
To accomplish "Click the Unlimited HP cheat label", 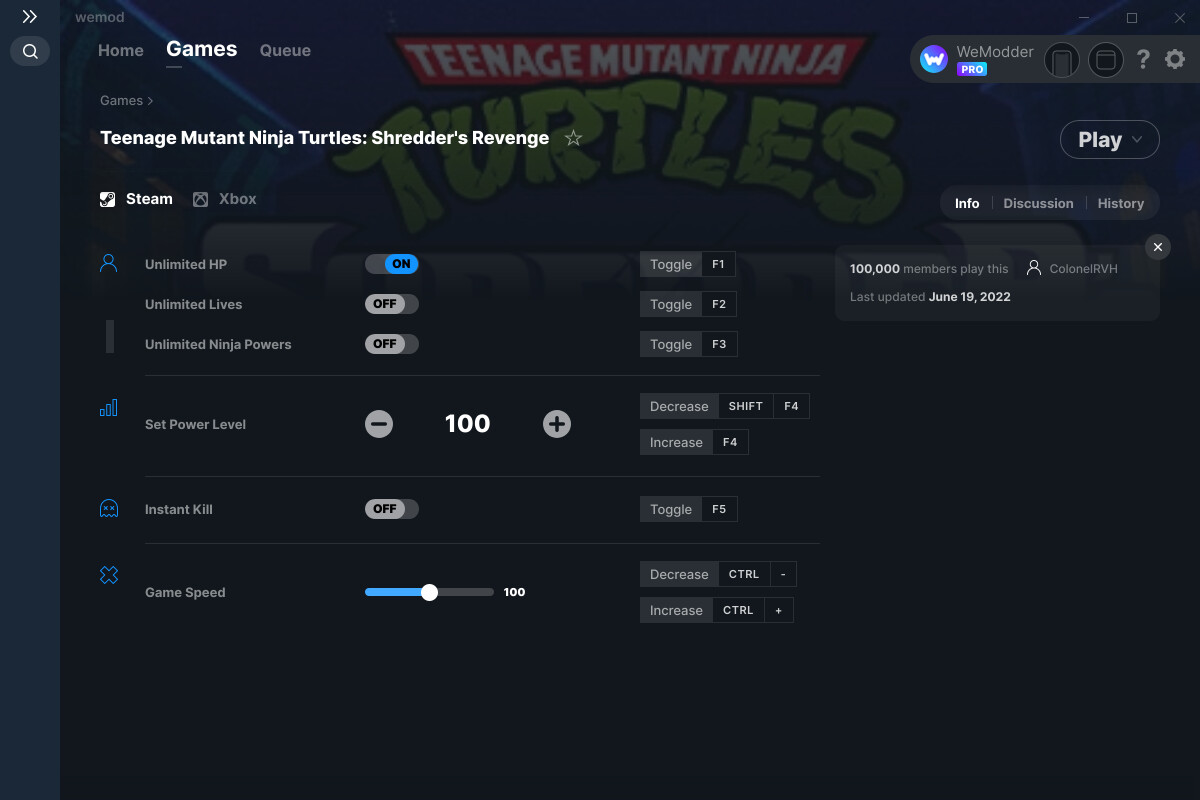I will (186, 264).
